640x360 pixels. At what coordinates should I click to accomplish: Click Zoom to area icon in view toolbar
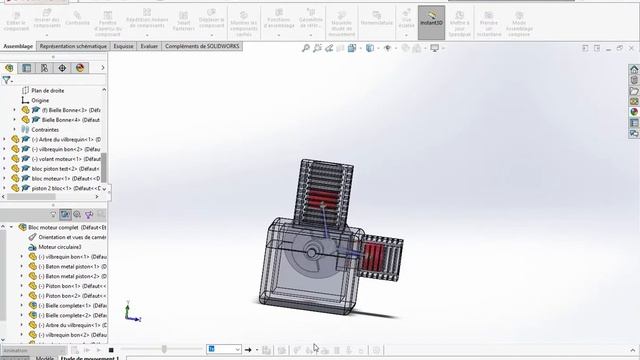click(x=317, y=48)
